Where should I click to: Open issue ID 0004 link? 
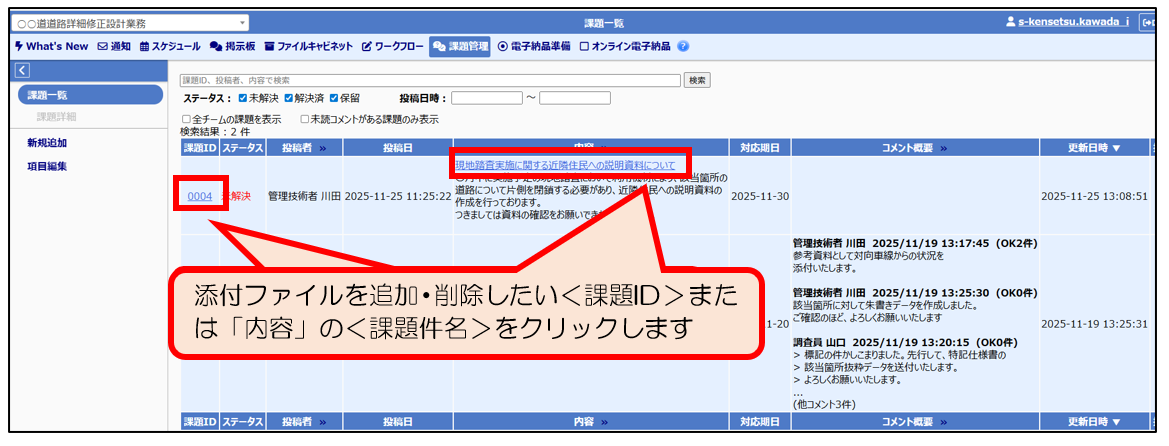[x=200, y=196]
